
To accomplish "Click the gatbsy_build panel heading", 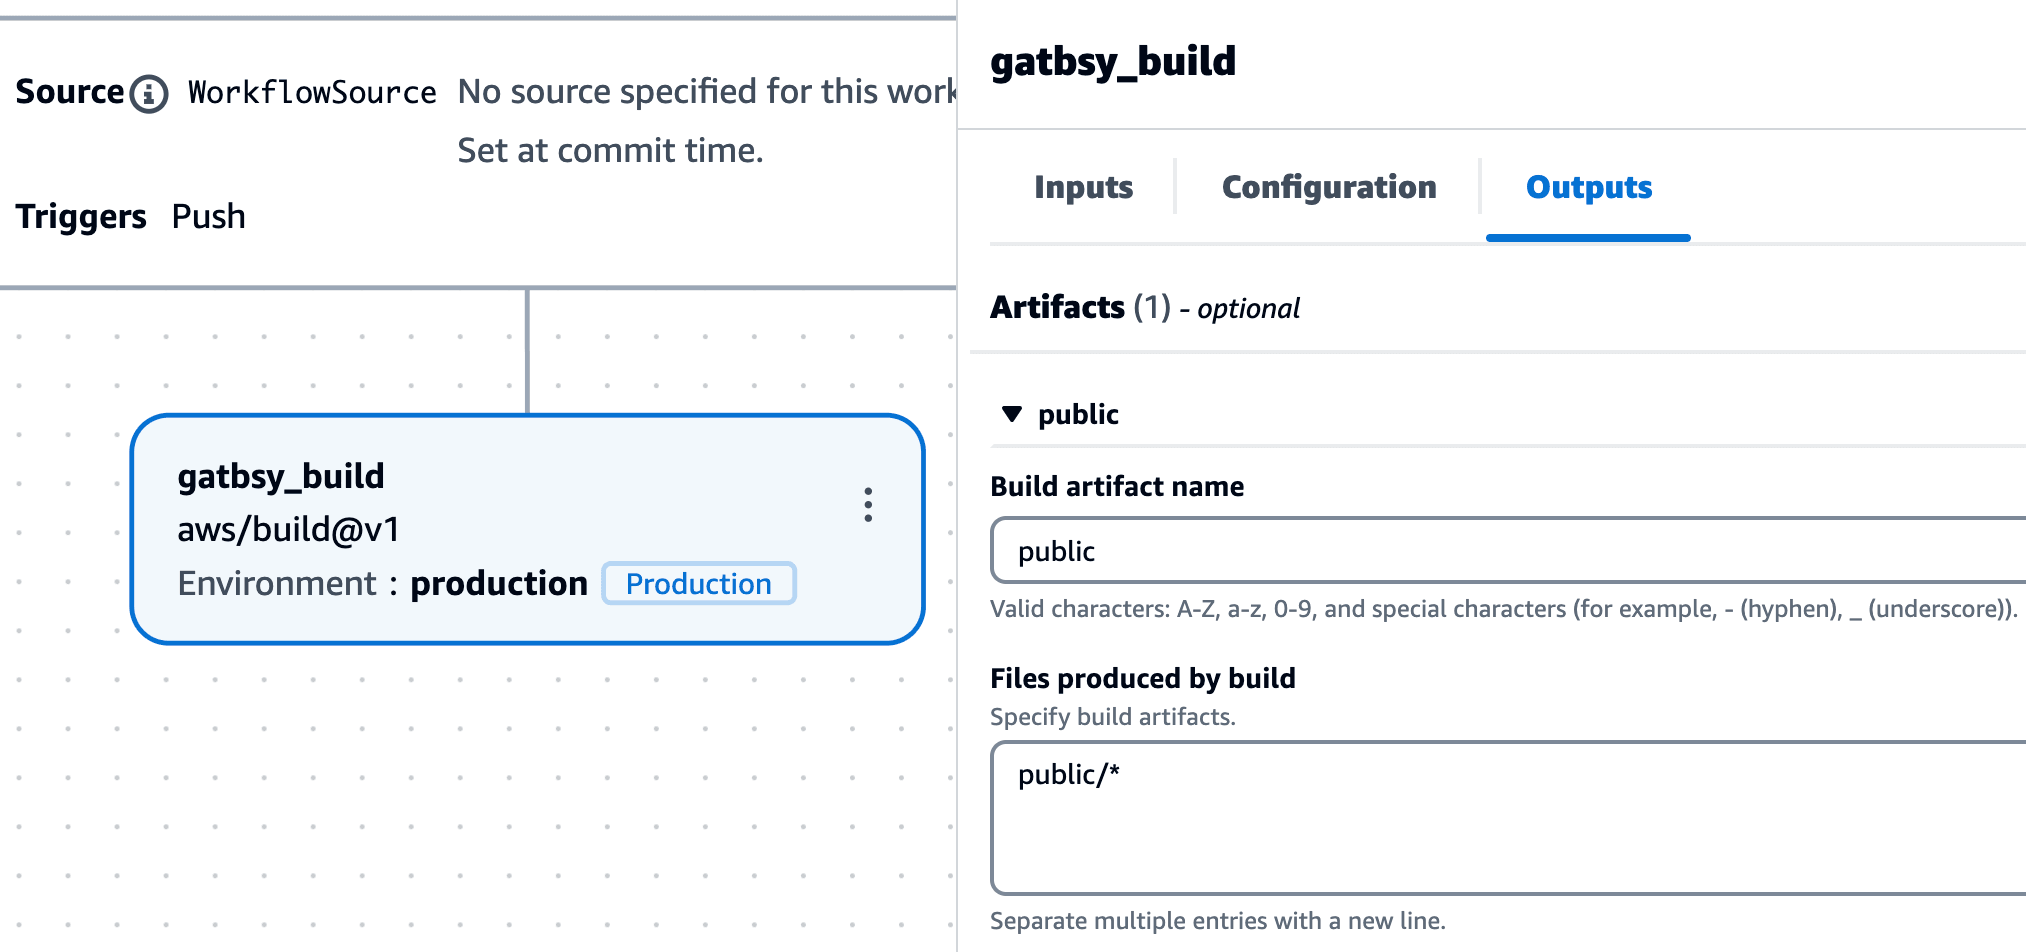I will pyautogui.click(x=1112, y=62).
